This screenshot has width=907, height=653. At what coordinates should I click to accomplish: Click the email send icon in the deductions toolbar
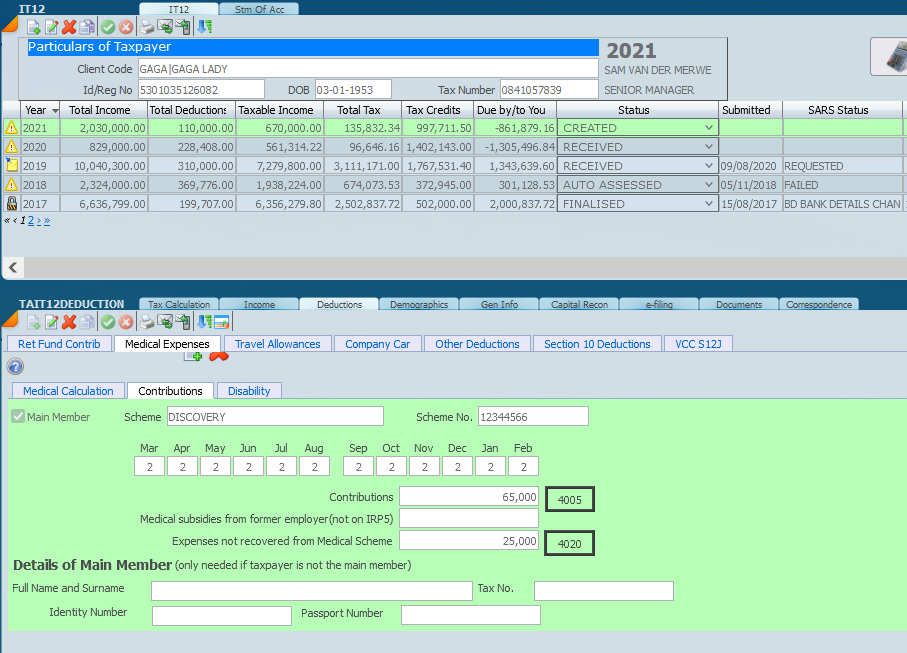pos(165,322)
